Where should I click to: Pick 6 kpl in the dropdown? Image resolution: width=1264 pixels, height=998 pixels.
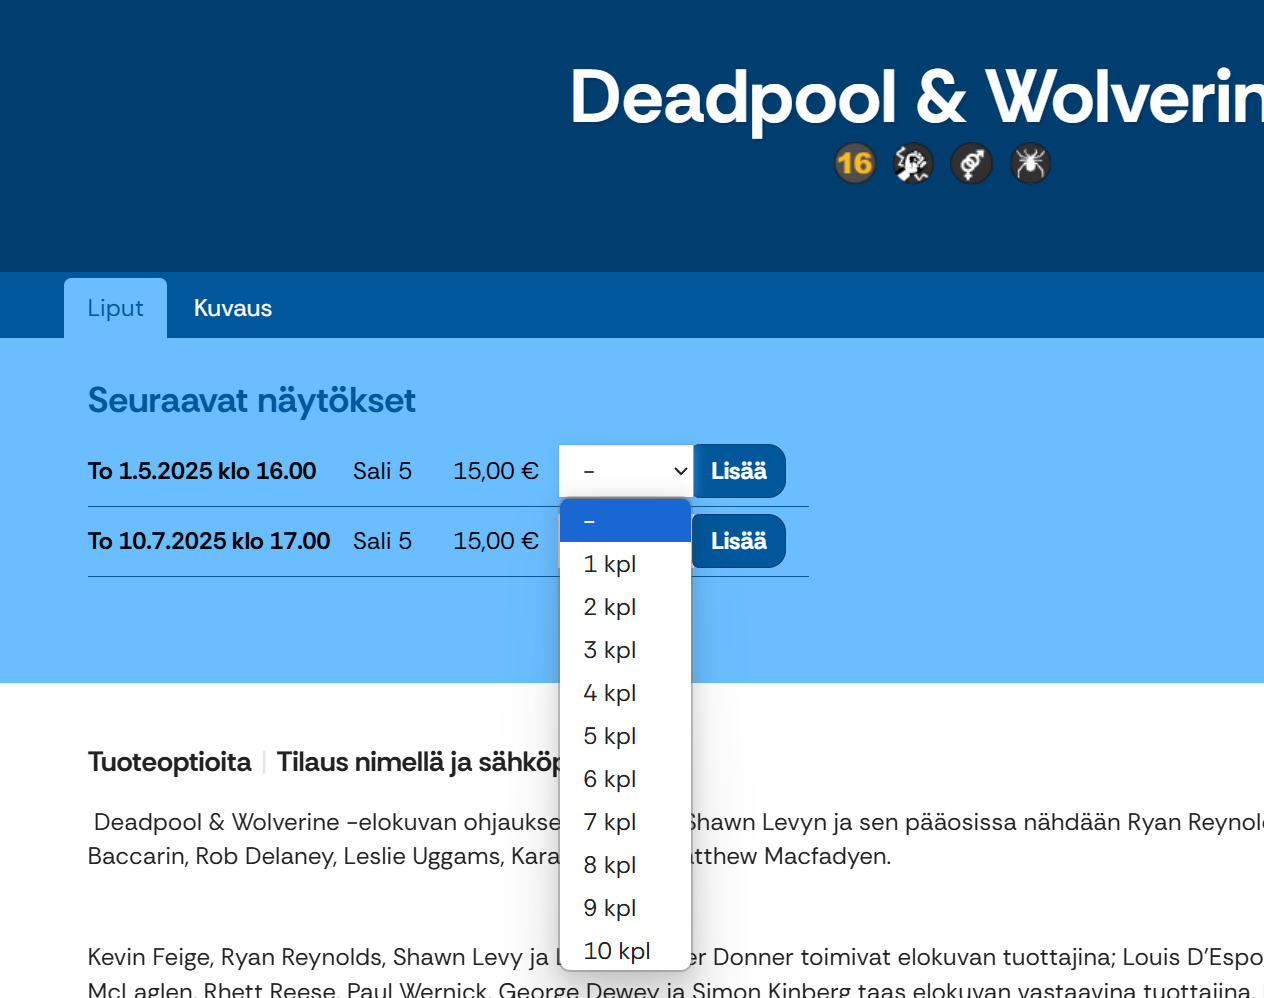[x=625, y=779]
